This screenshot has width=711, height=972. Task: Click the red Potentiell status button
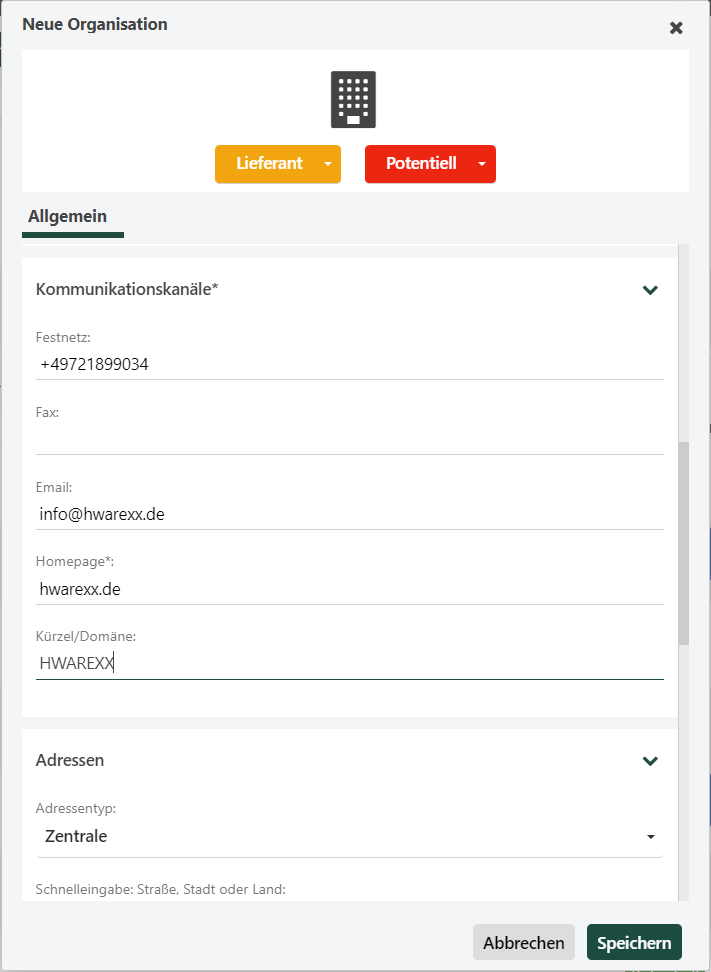coord(420,164)
